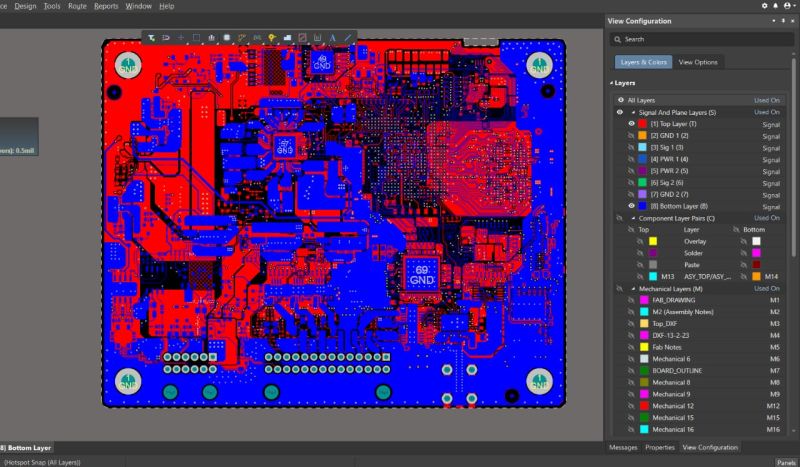Collapse the Mechanical Layers section
The image size is (800, 467).
pos(632,288)
